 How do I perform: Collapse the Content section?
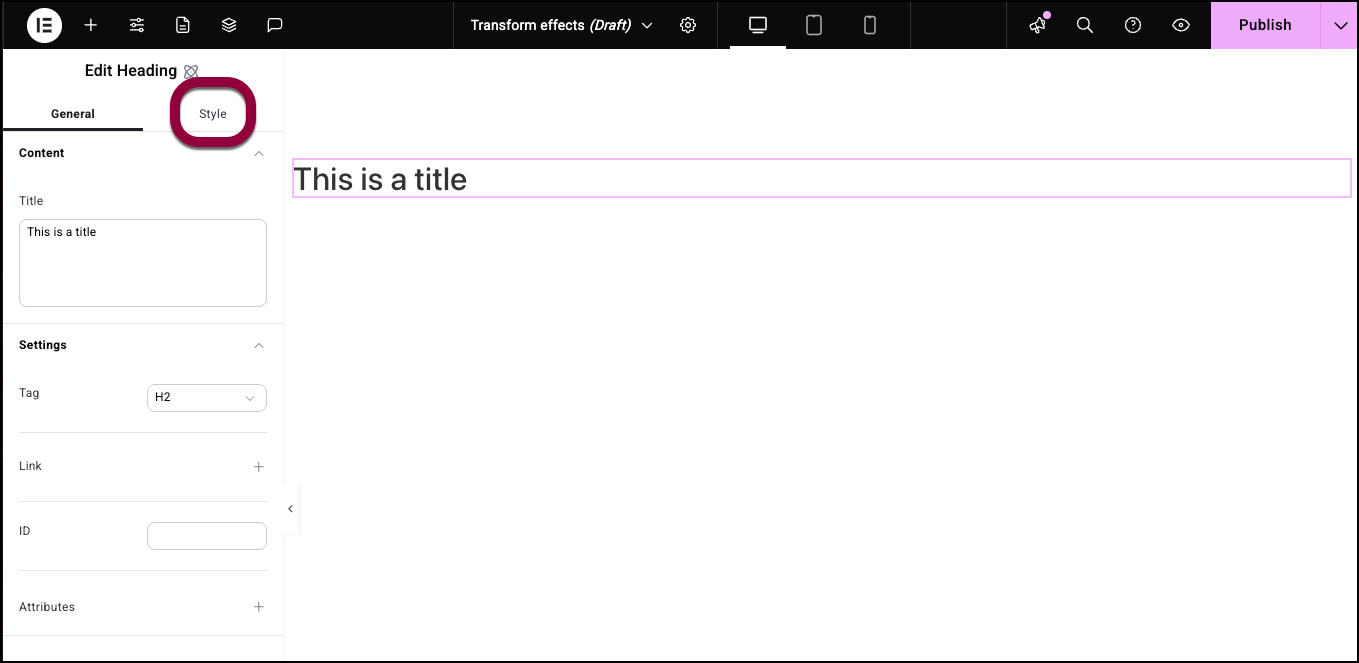click(x=259, y=153)
